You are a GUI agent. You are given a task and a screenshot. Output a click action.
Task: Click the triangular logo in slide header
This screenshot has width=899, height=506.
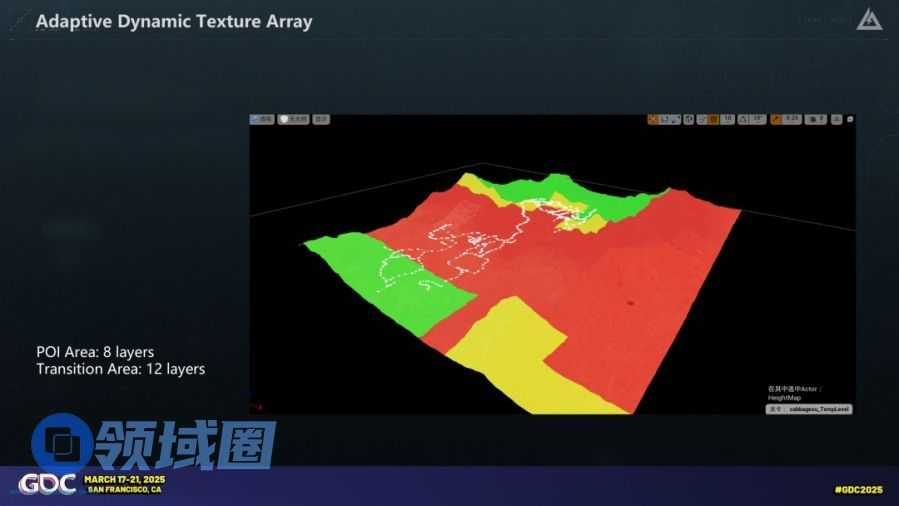(867, 19)
